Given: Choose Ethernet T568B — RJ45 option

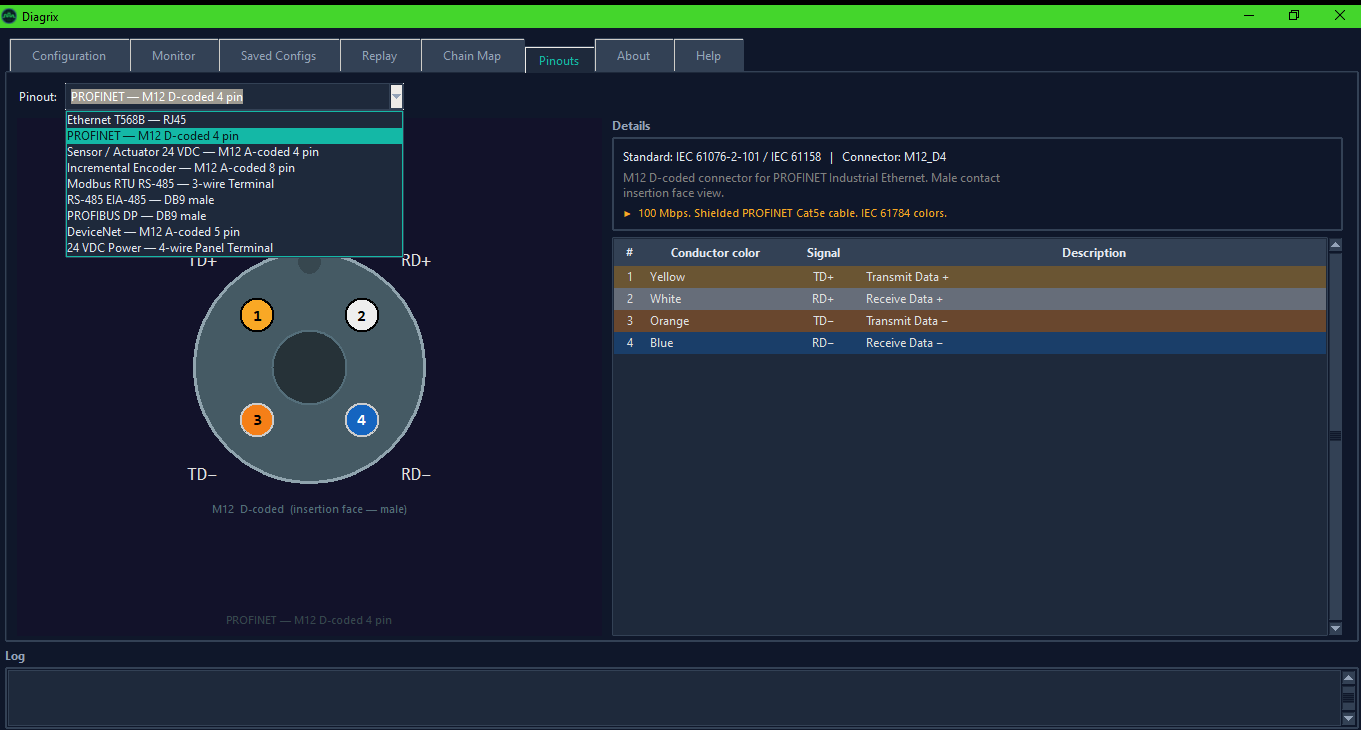Looking at the screenshot, I should click(234, 120).
